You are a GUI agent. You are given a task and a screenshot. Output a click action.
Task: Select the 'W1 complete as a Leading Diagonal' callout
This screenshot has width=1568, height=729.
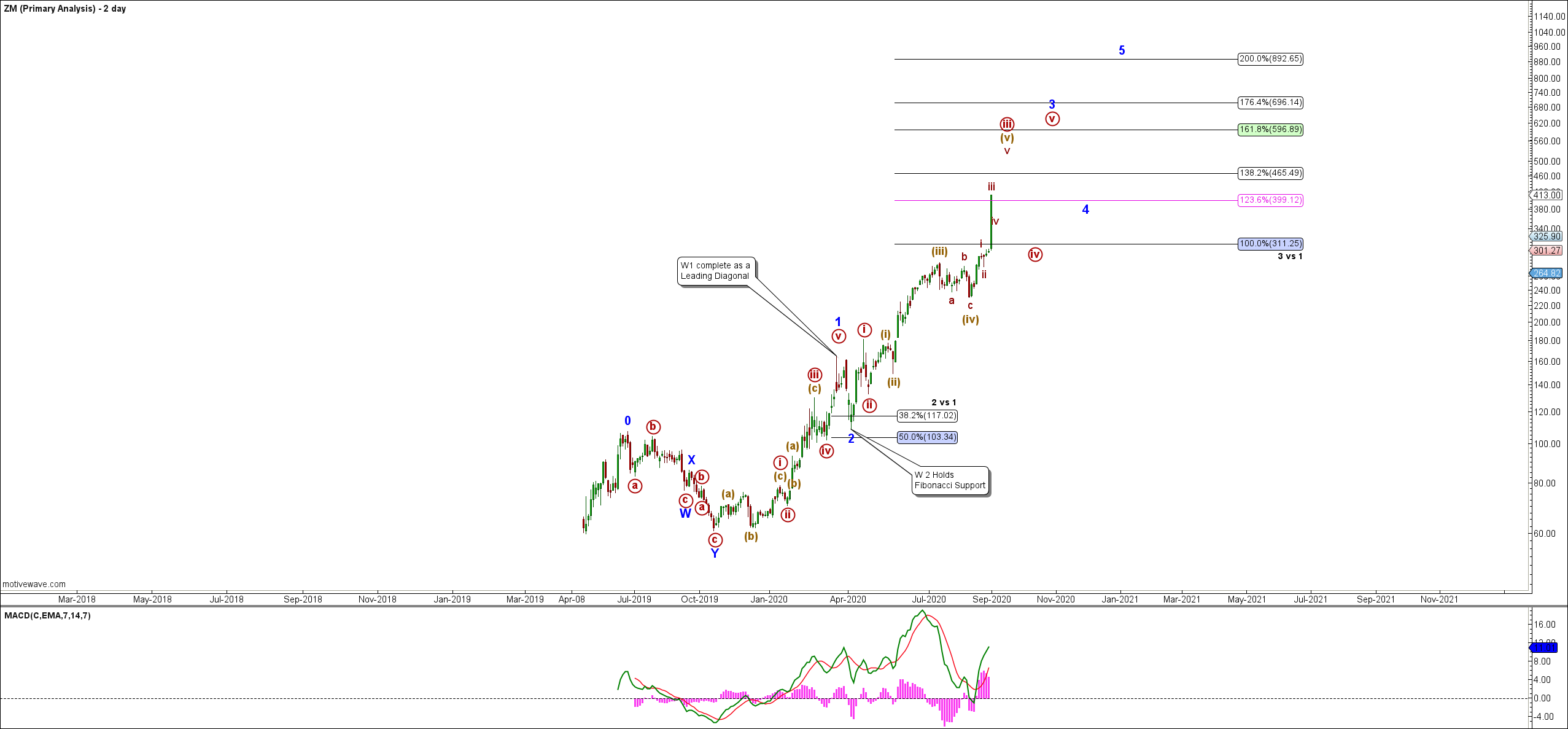(x=715, y=270)
